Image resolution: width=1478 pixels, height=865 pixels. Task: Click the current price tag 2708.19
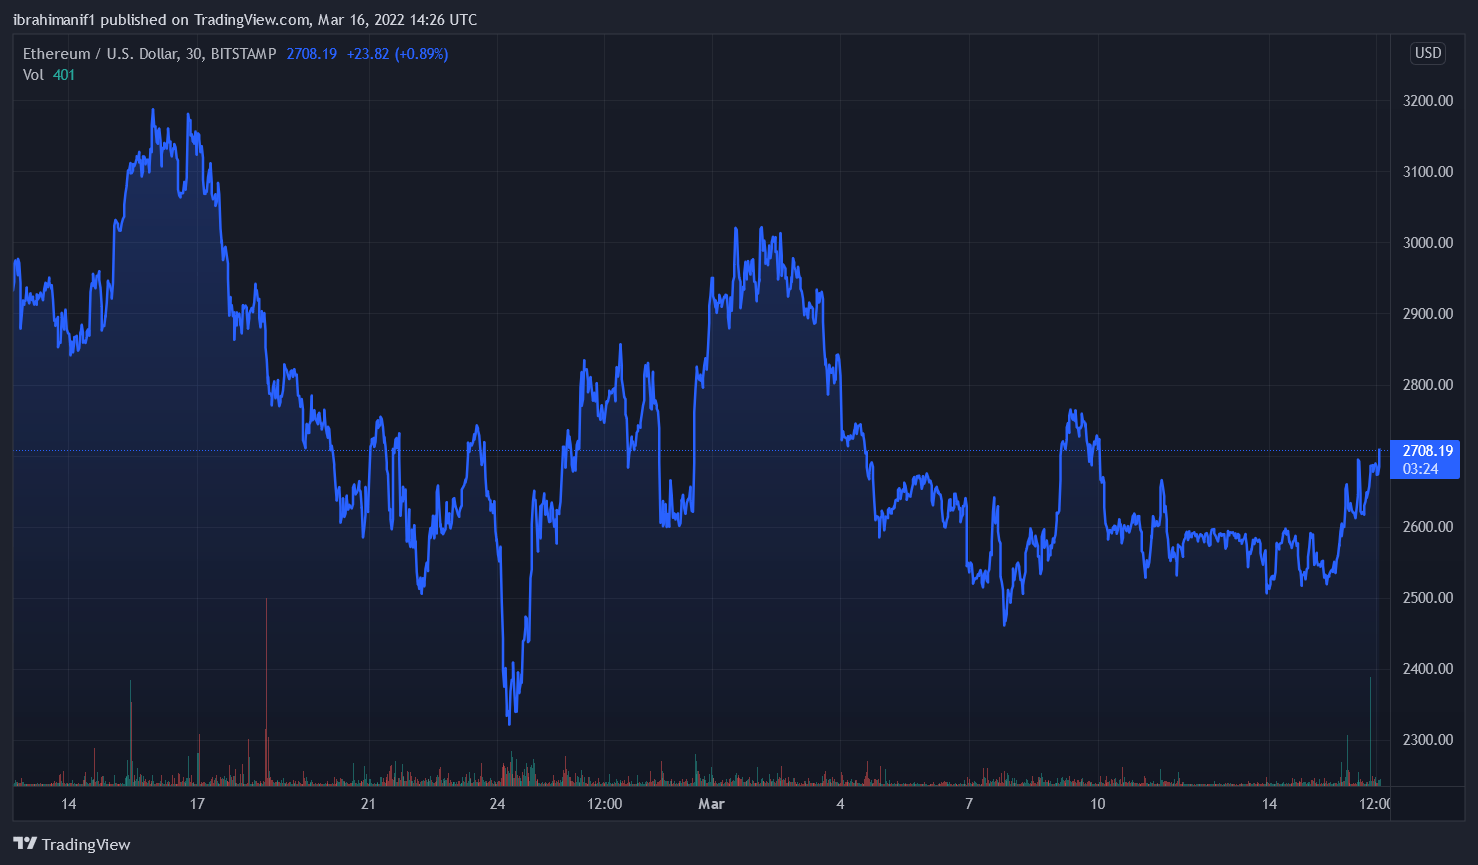(x=1425, y=451)
